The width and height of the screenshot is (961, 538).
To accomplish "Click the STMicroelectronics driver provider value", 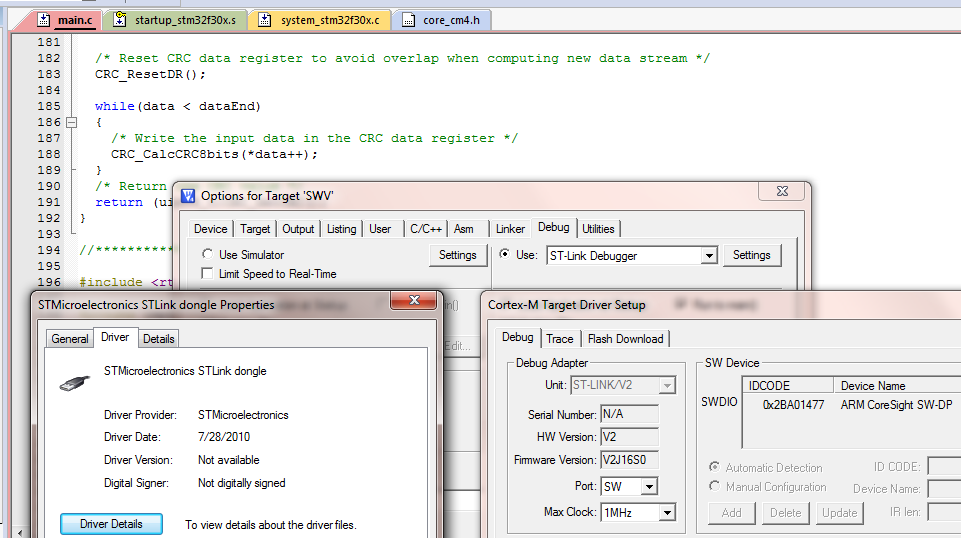I will click(x=243, y=415).
